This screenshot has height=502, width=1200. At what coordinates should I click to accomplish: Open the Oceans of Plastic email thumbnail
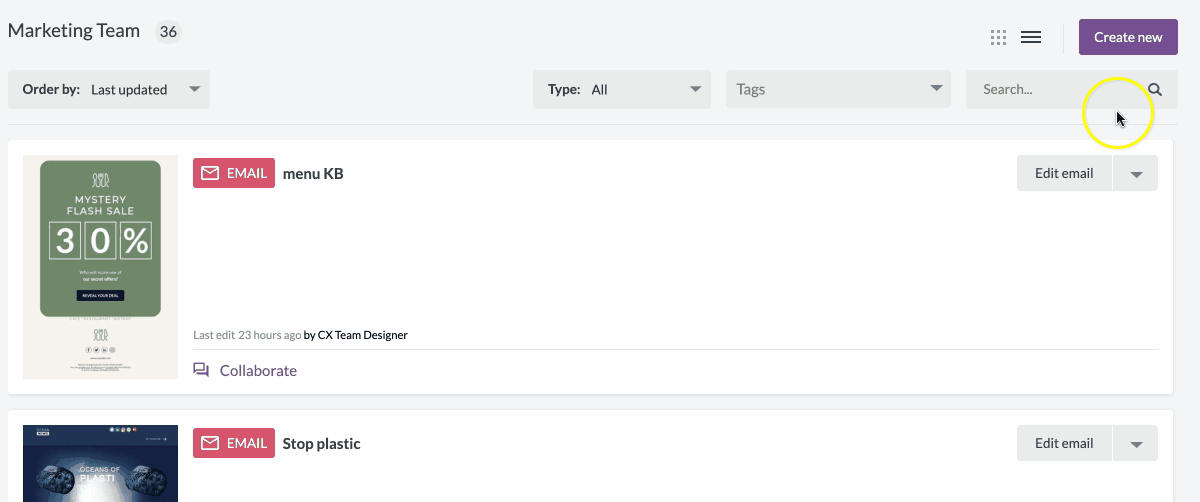[x=100, y=463]
